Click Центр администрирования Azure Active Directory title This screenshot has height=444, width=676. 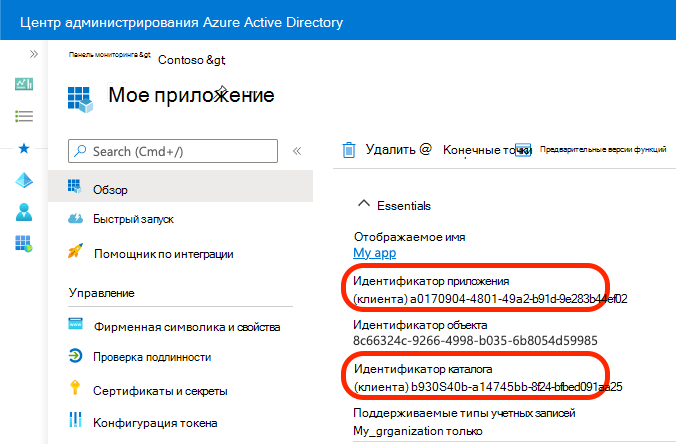[182, 22]
